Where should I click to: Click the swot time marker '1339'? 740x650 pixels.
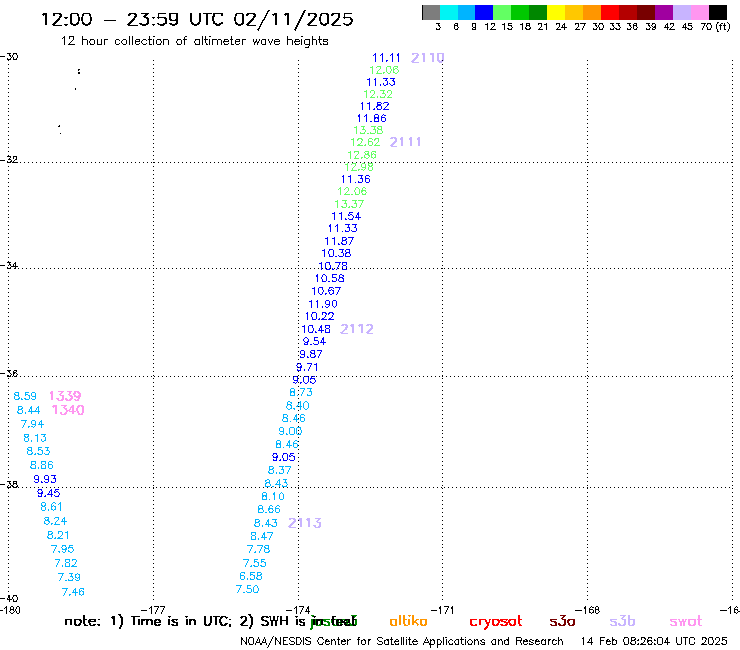click(x=65, y=396)
